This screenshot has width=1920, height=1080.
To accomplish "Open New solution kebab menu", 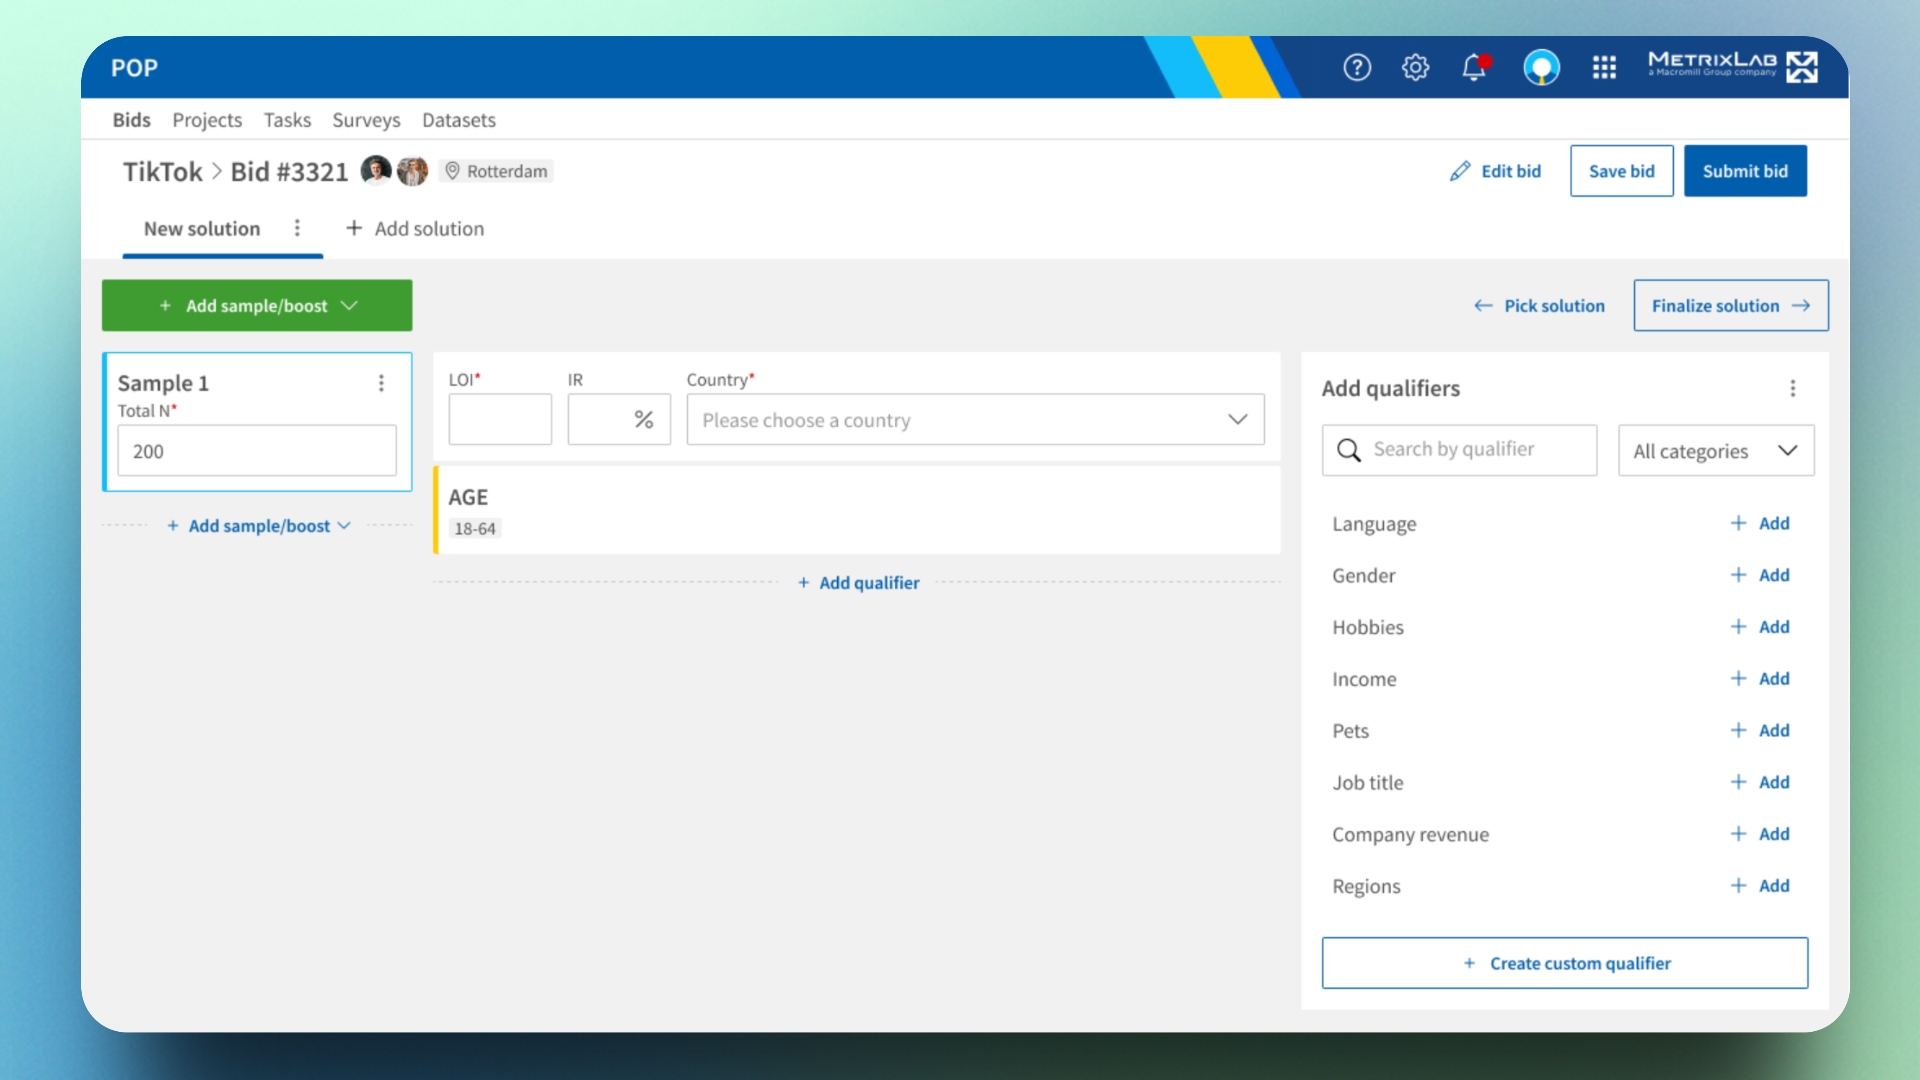I will (297, 228).
